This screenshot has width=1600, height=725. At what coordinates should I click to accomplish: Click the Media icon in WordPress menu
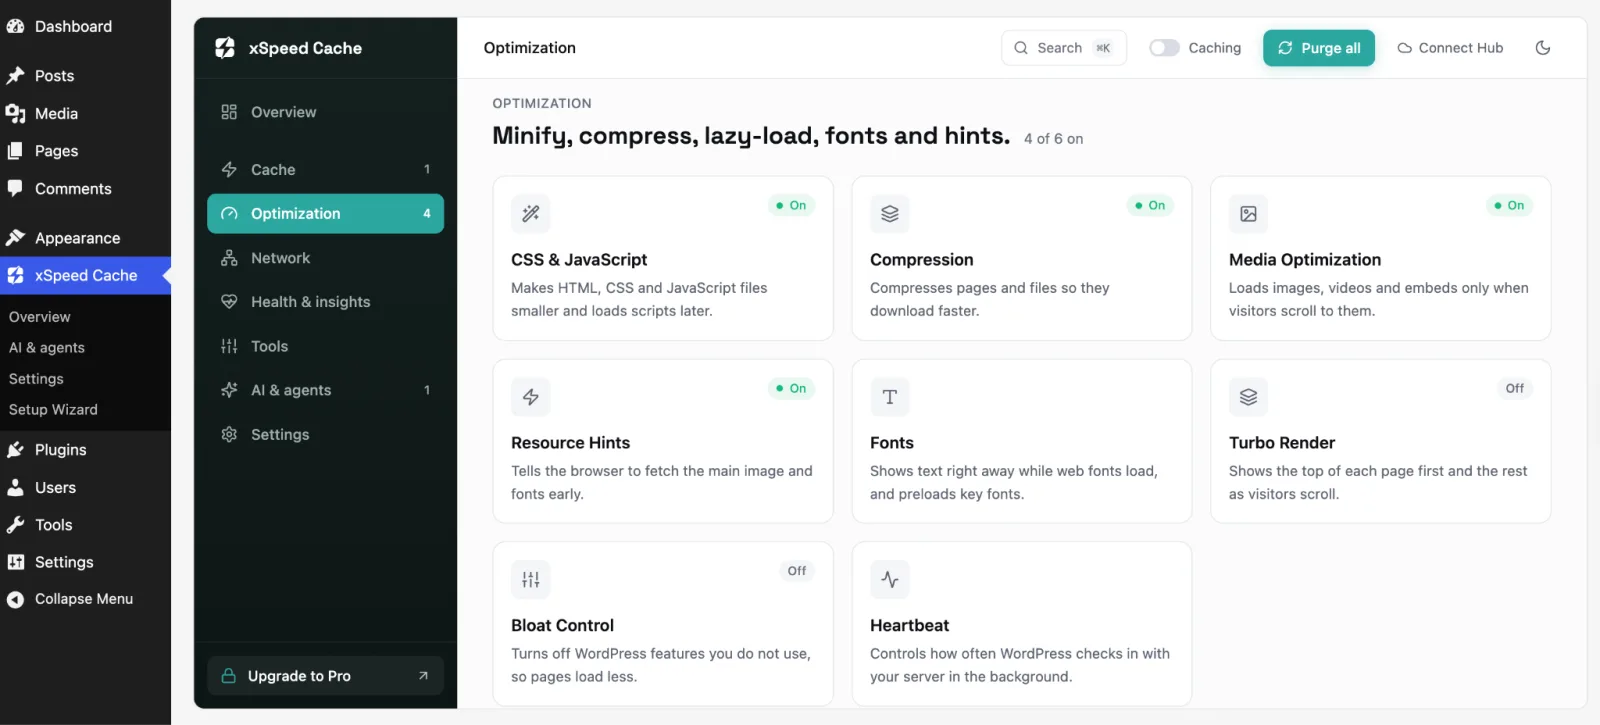[15, 114]
